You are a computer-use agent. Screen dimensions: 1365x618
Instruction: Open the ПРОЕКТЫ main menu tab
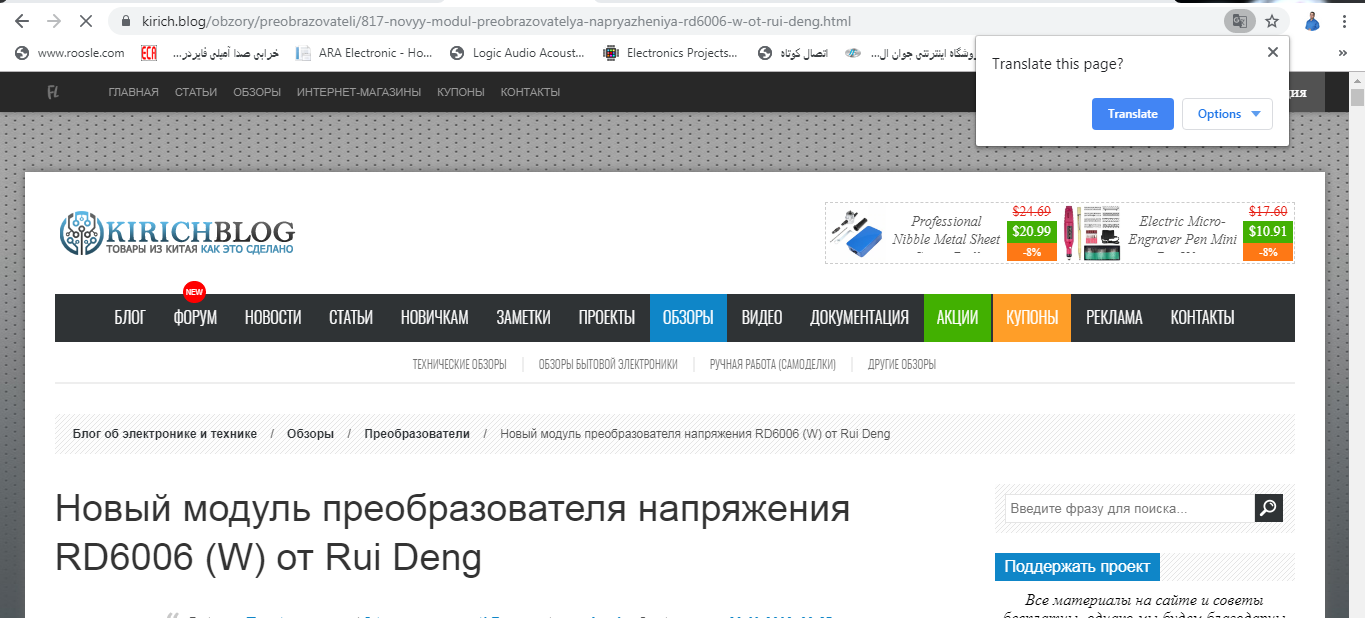click(x=607, y=318)
